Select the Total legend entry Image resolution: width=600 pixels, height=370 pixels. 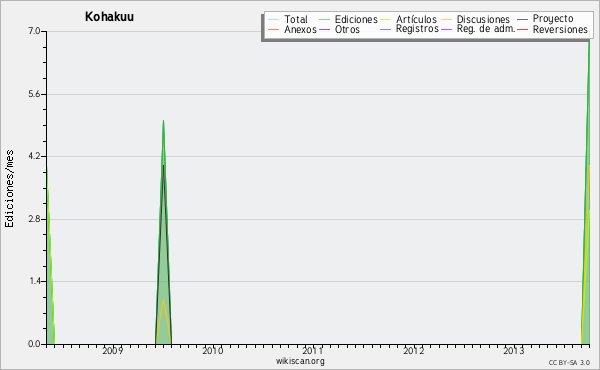click(x=296, y=20)
